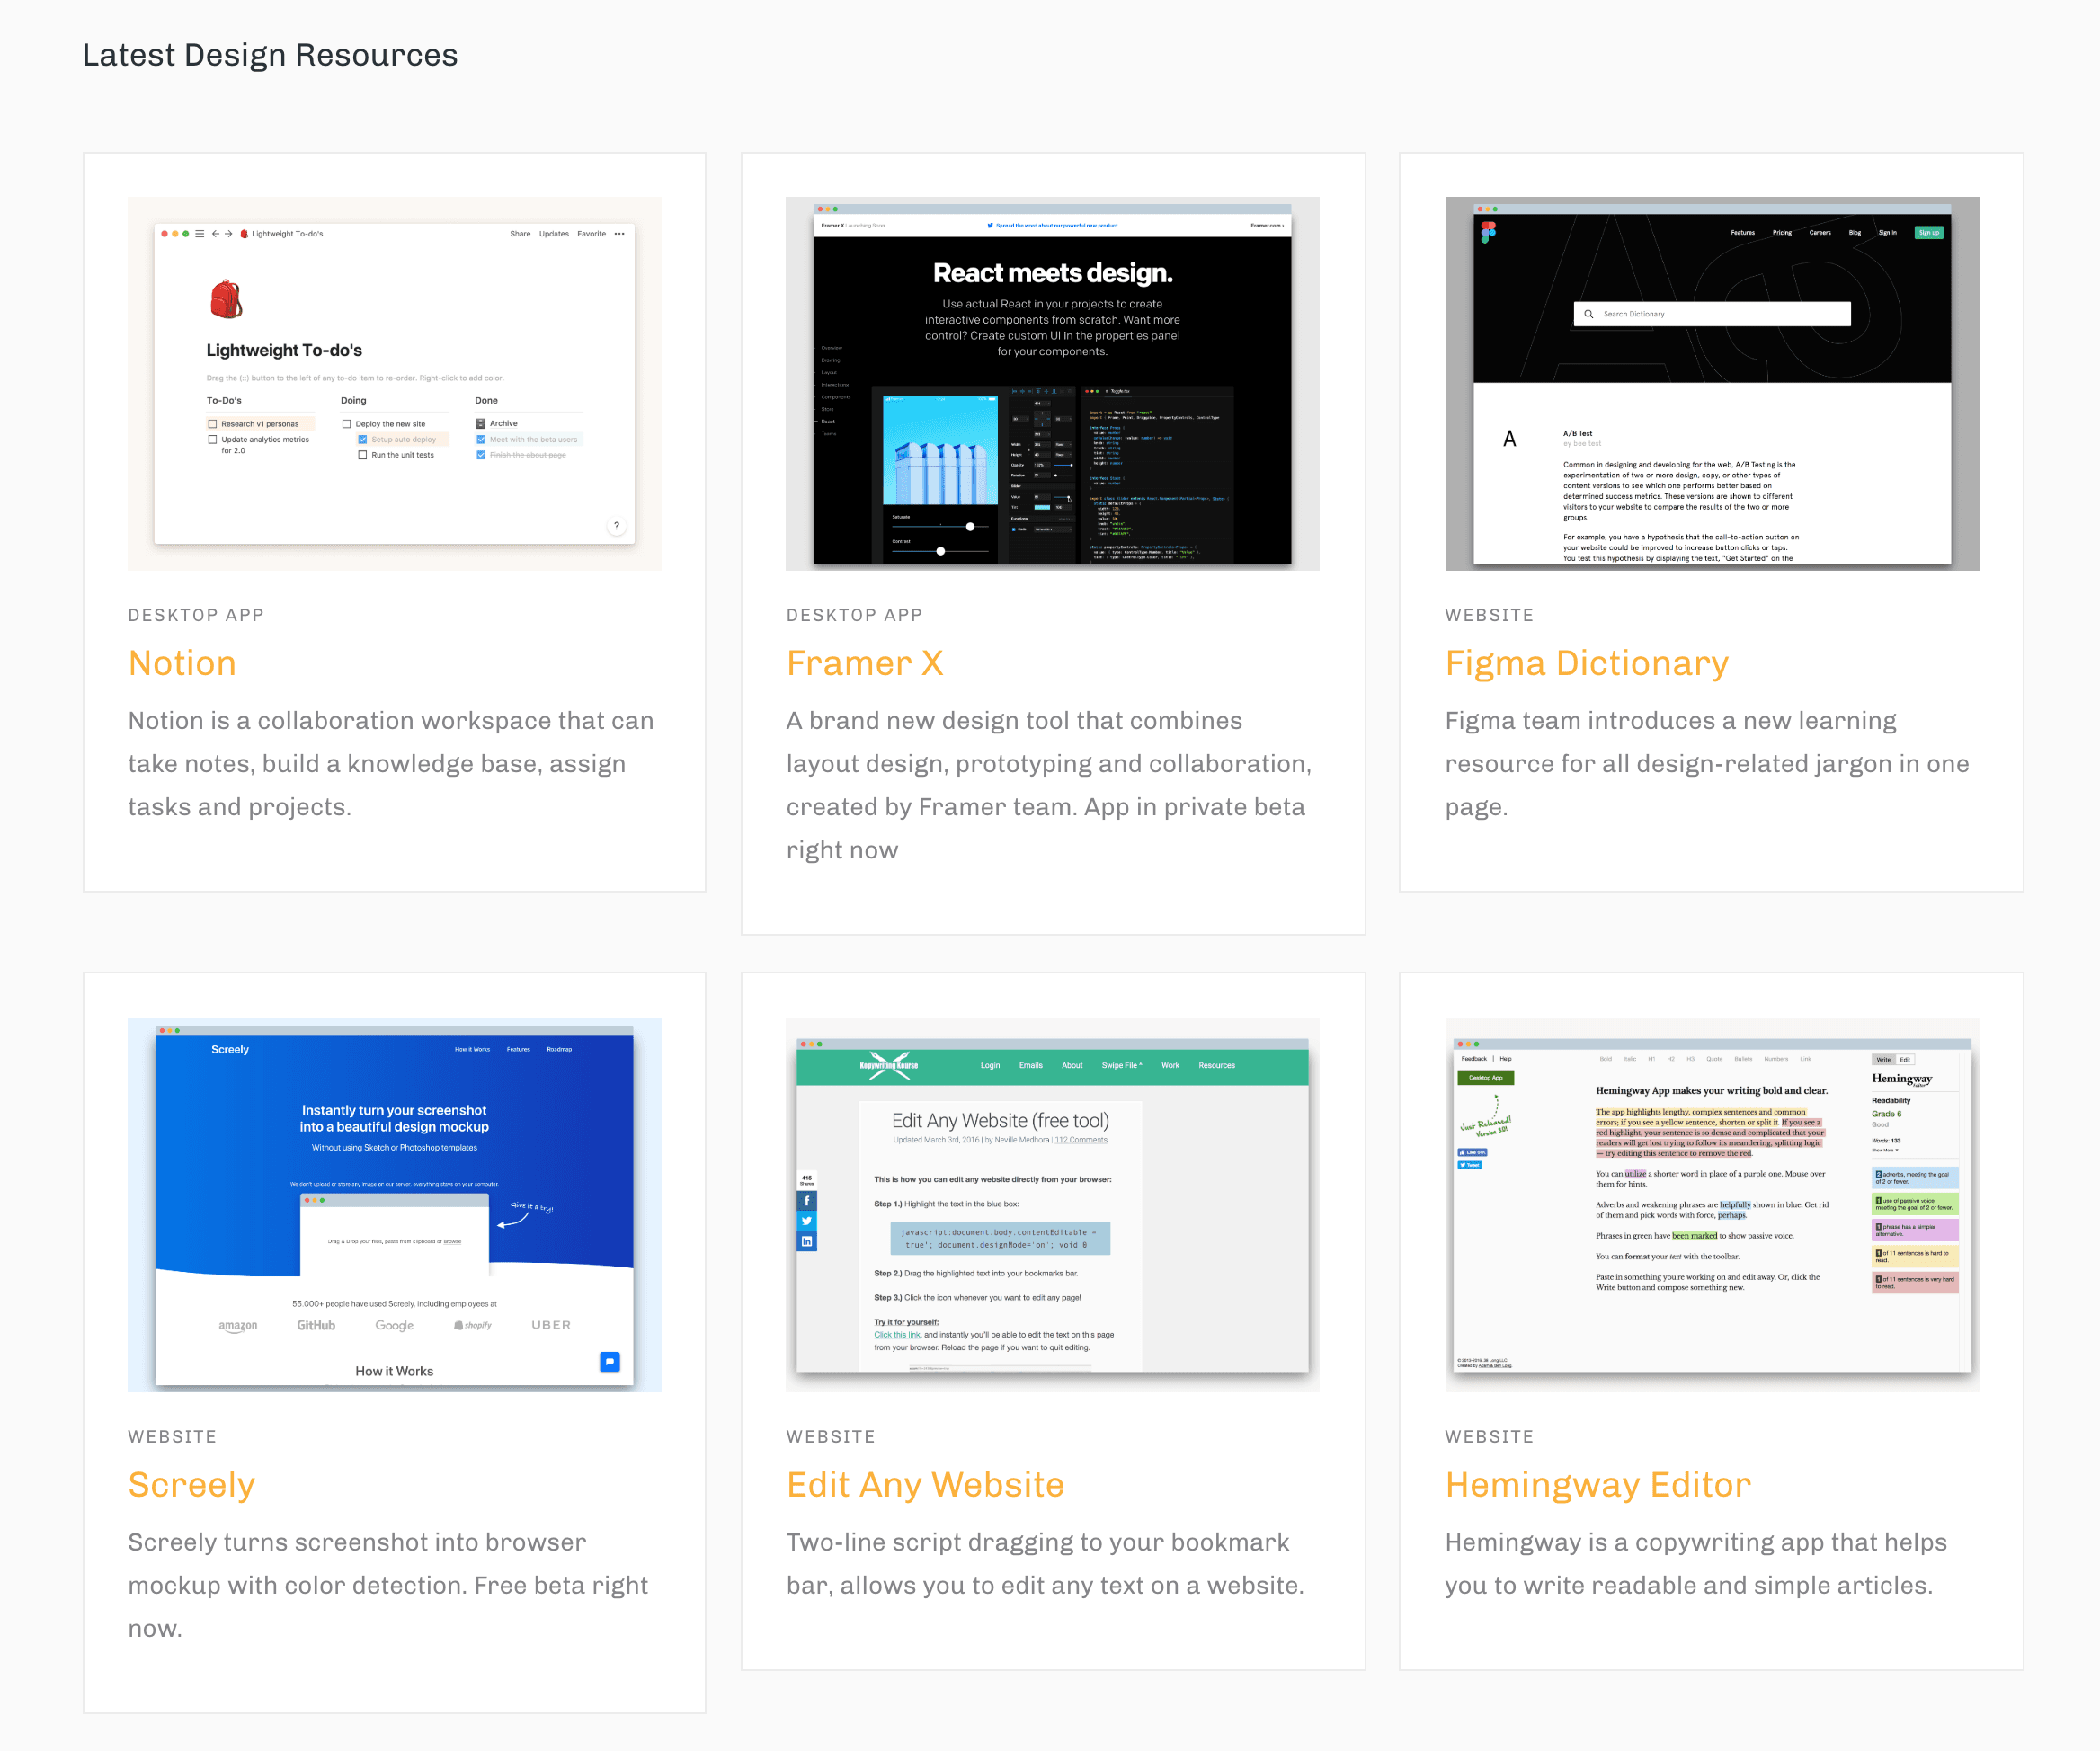Viewport: 2100px width, 1751px height.
Task: Check the 'Deploy the new site' checkbox
Action: [346, 424]
